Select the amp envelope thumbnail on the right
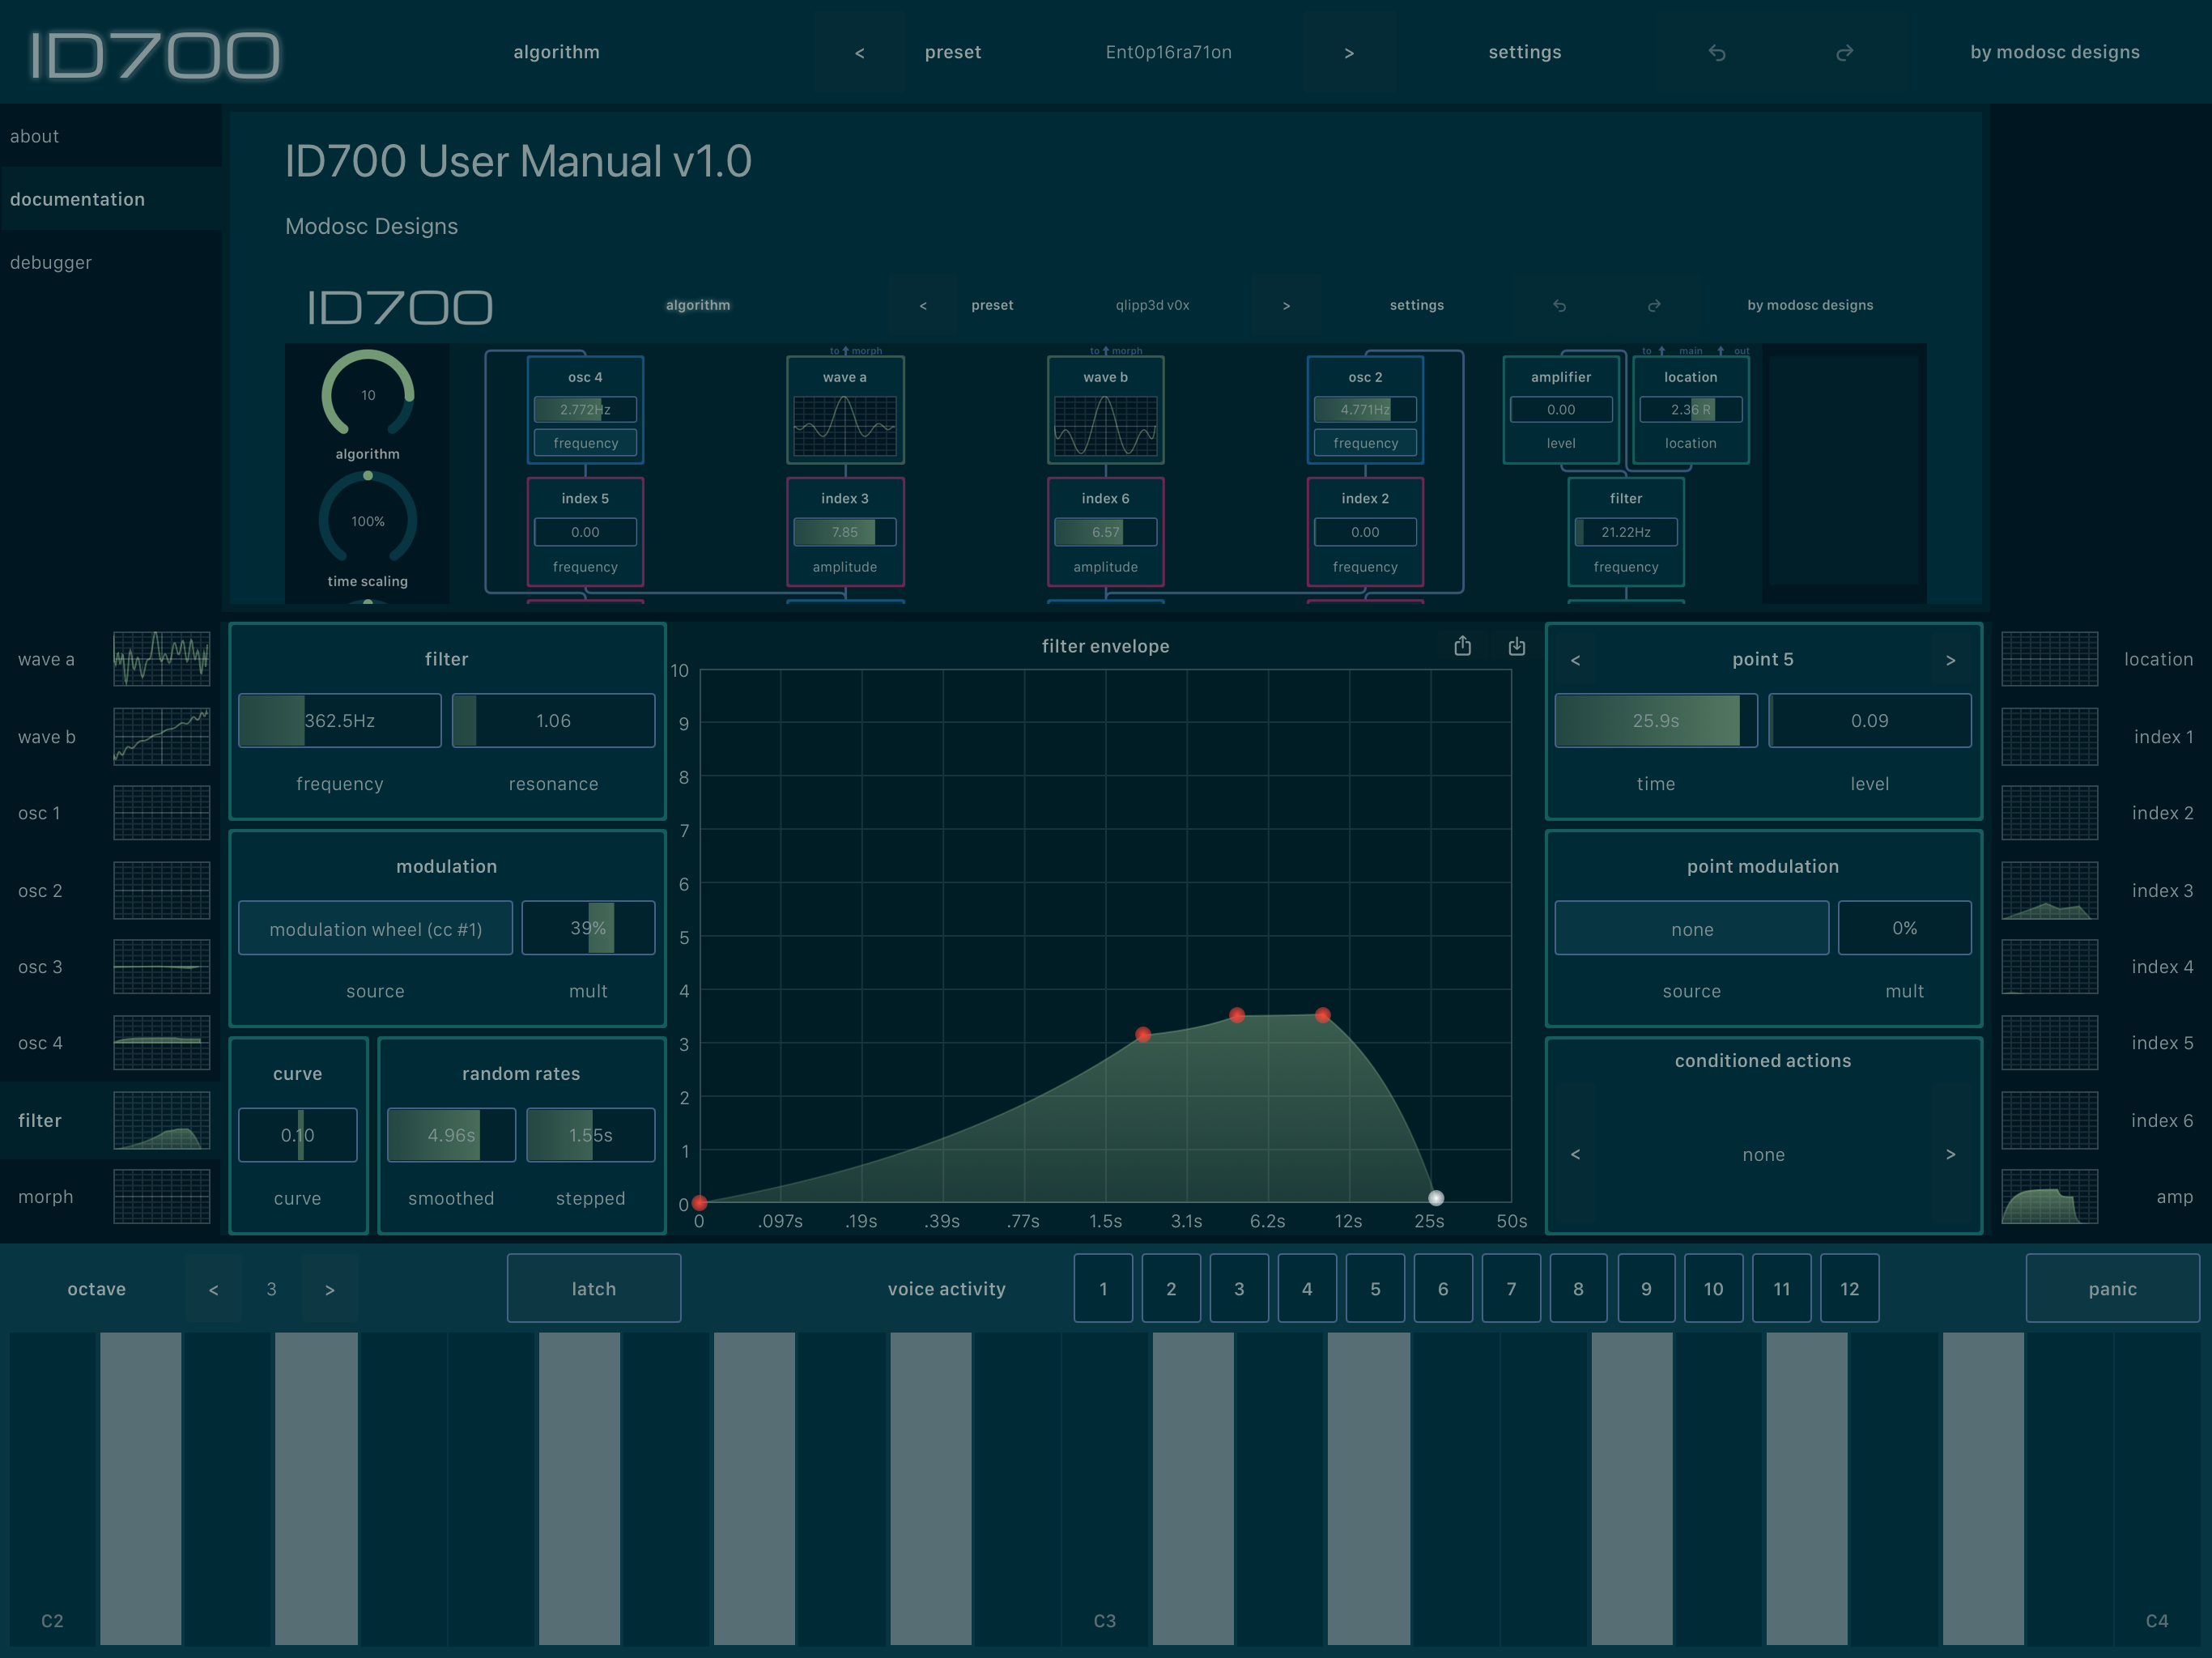The width and height of the screenshot is (2212, 1658). 2050,1197
